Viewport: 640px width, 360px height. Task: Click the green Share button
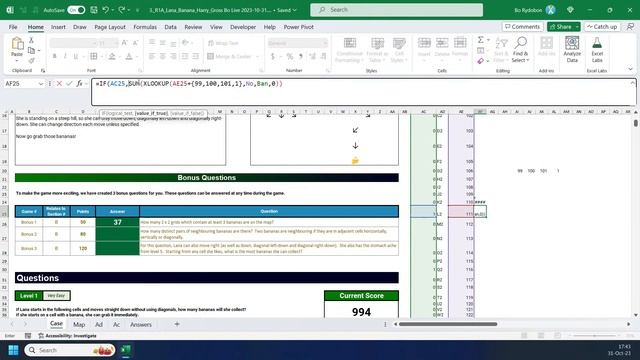pos(560,27)
